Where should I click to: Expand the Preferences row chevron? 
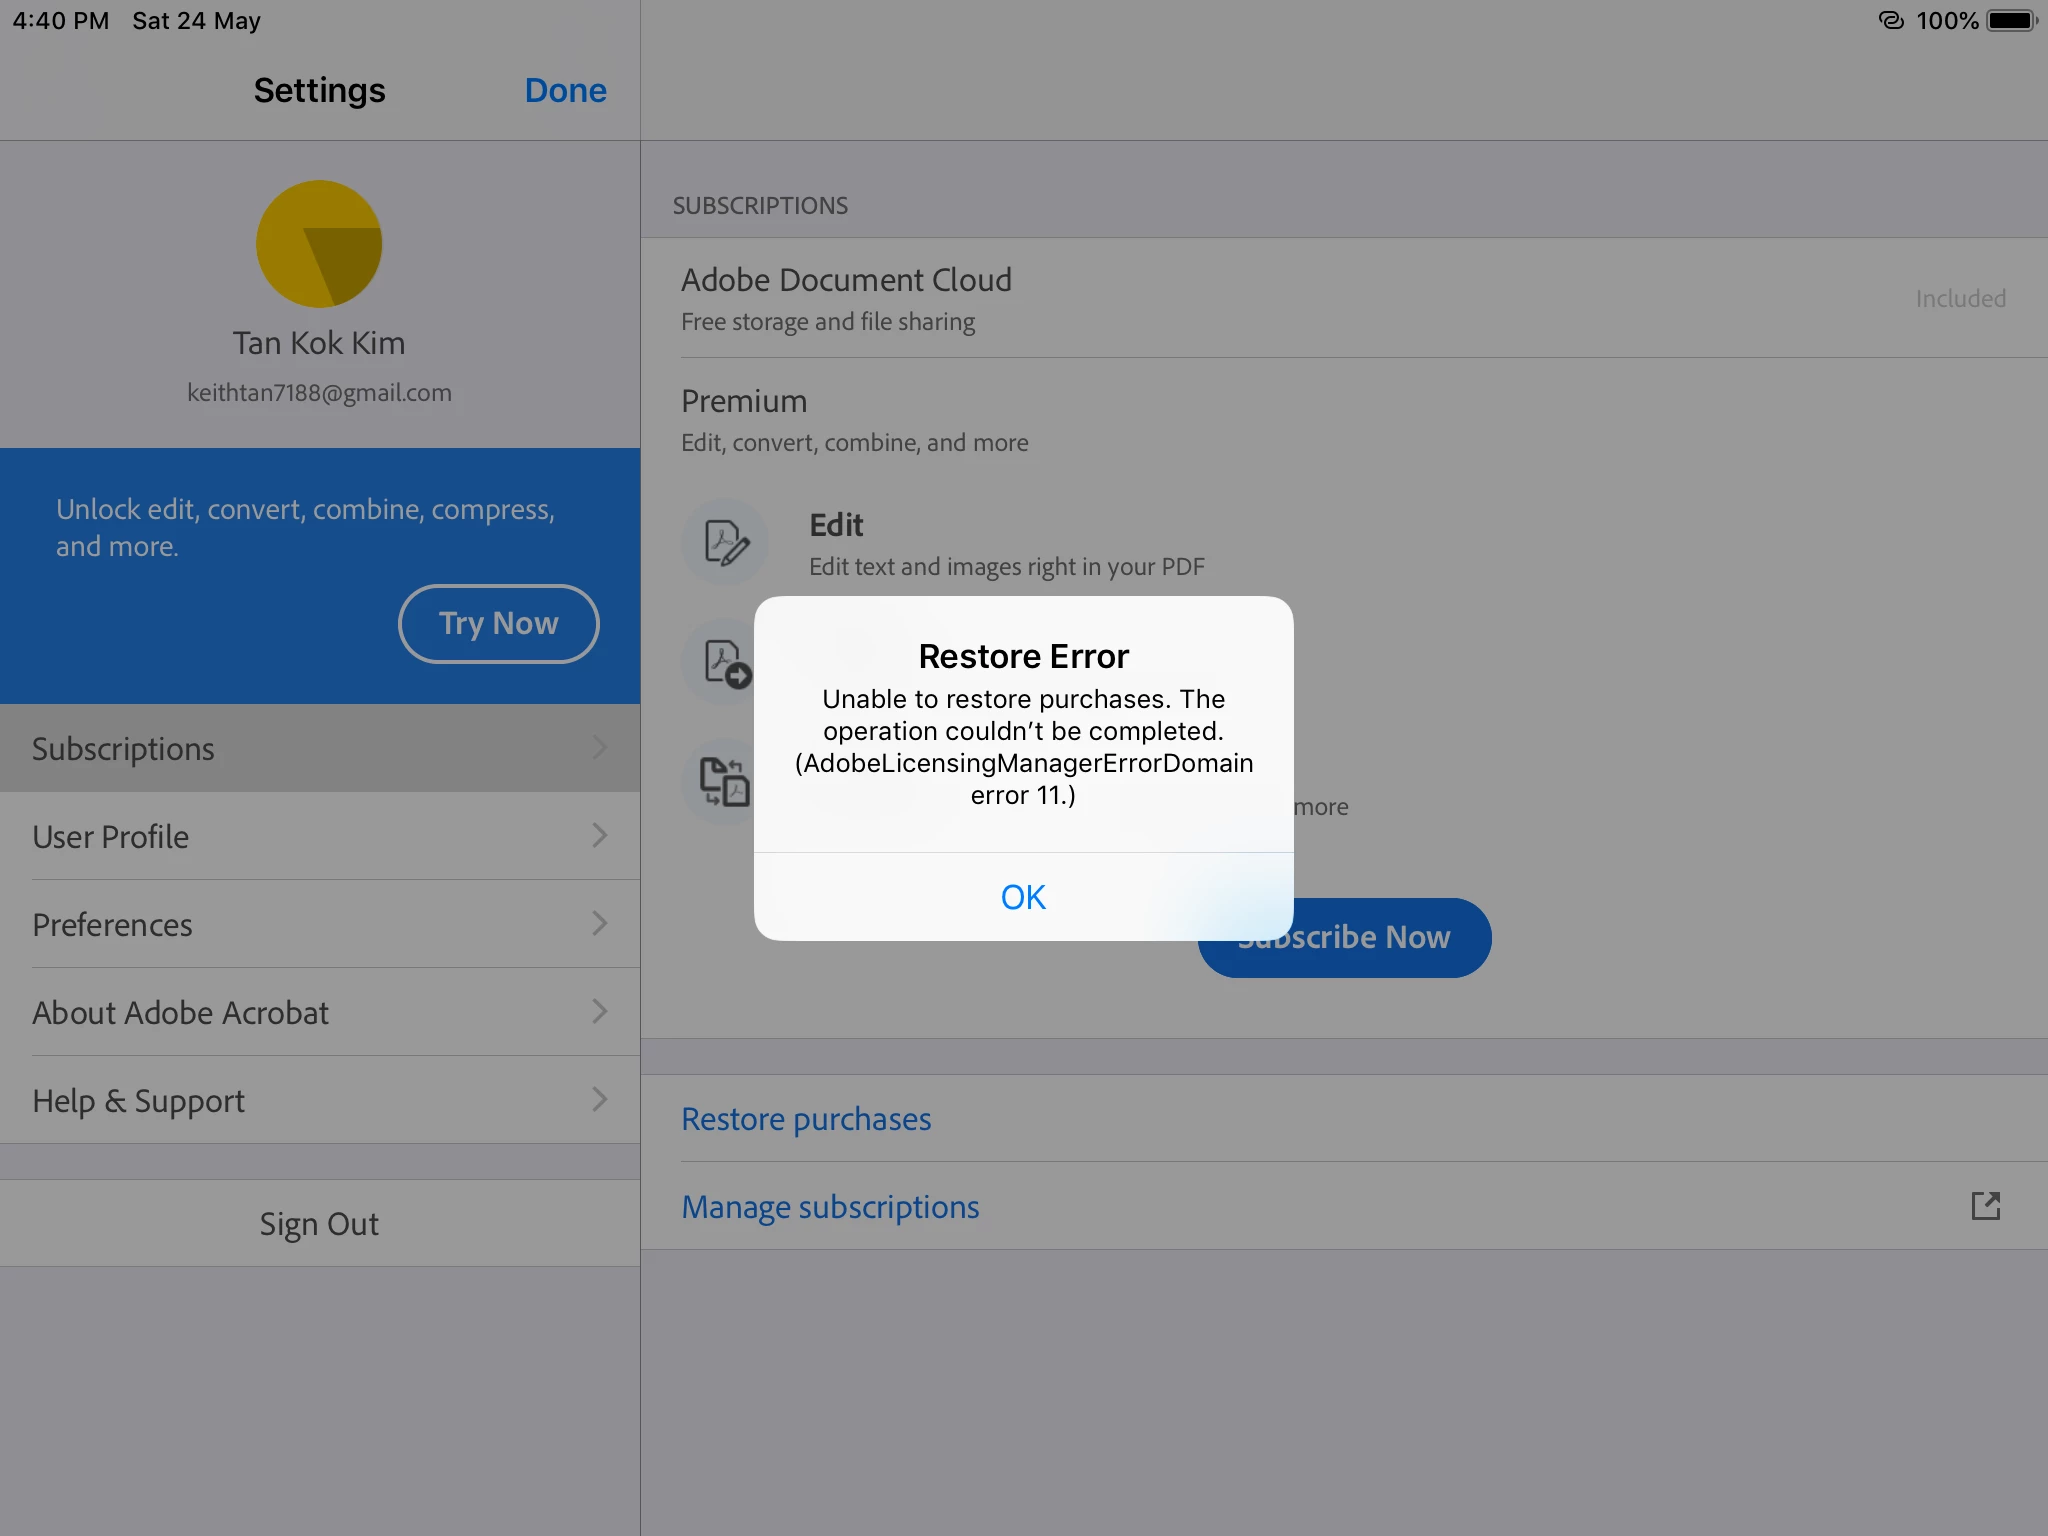[599, 924]
